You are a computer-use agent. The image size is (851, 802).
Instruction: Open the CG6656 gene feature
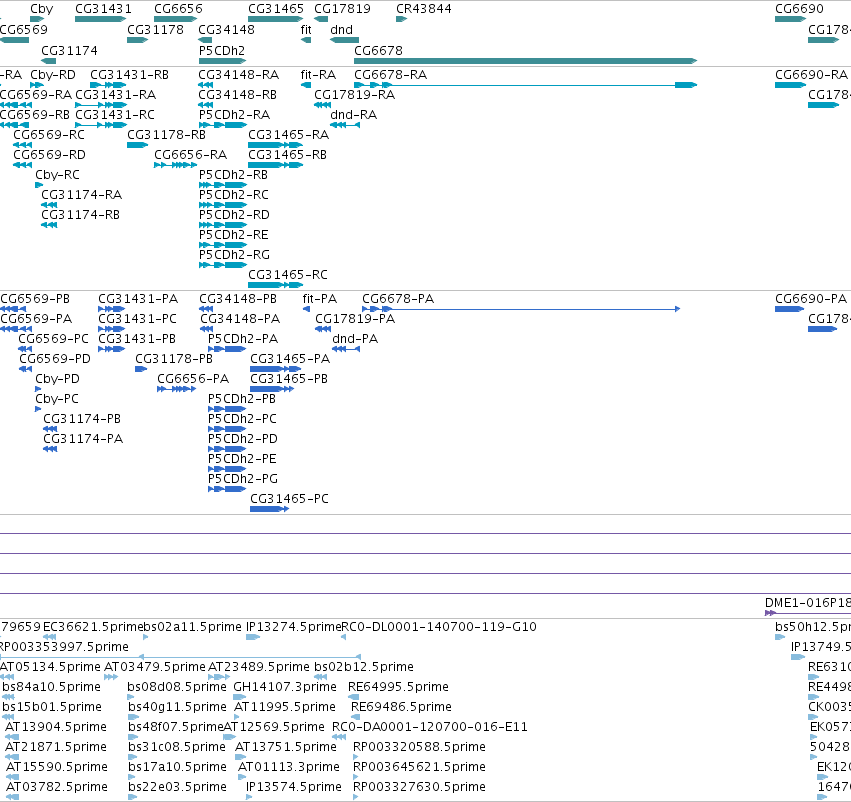[x=175, y=19]
